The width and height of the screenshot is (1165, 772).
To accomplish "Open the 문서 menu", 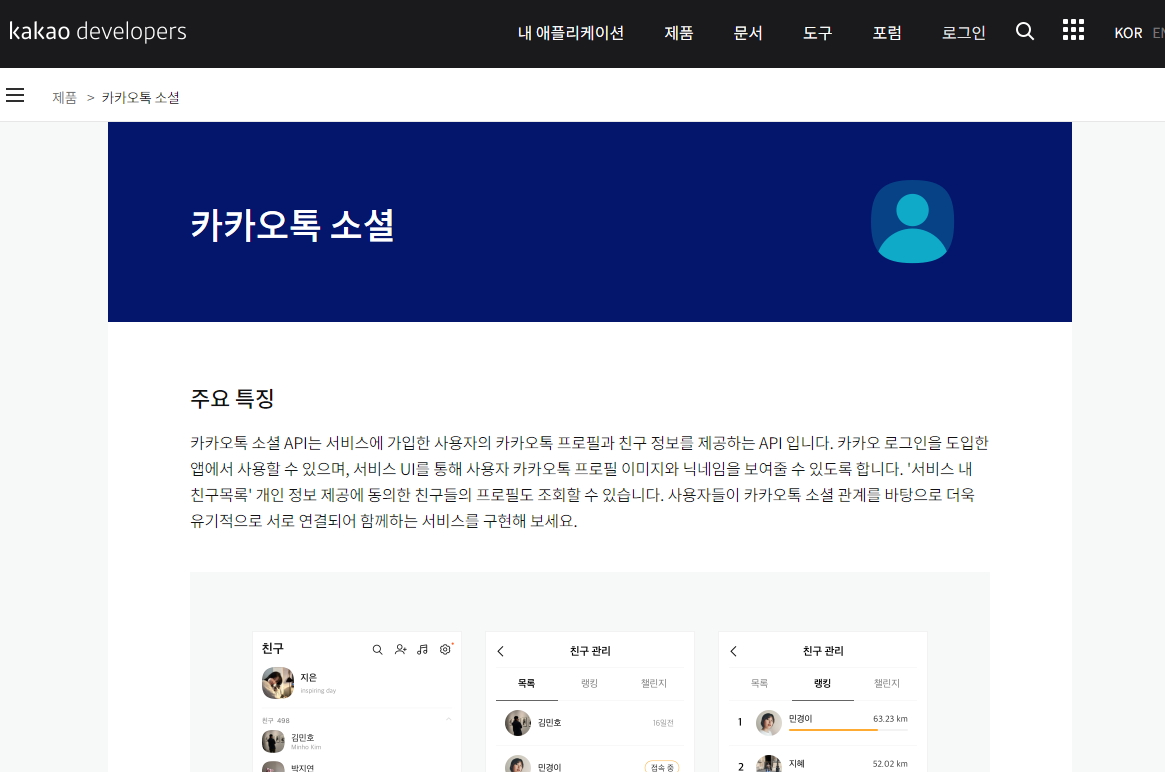I will 747,33.
